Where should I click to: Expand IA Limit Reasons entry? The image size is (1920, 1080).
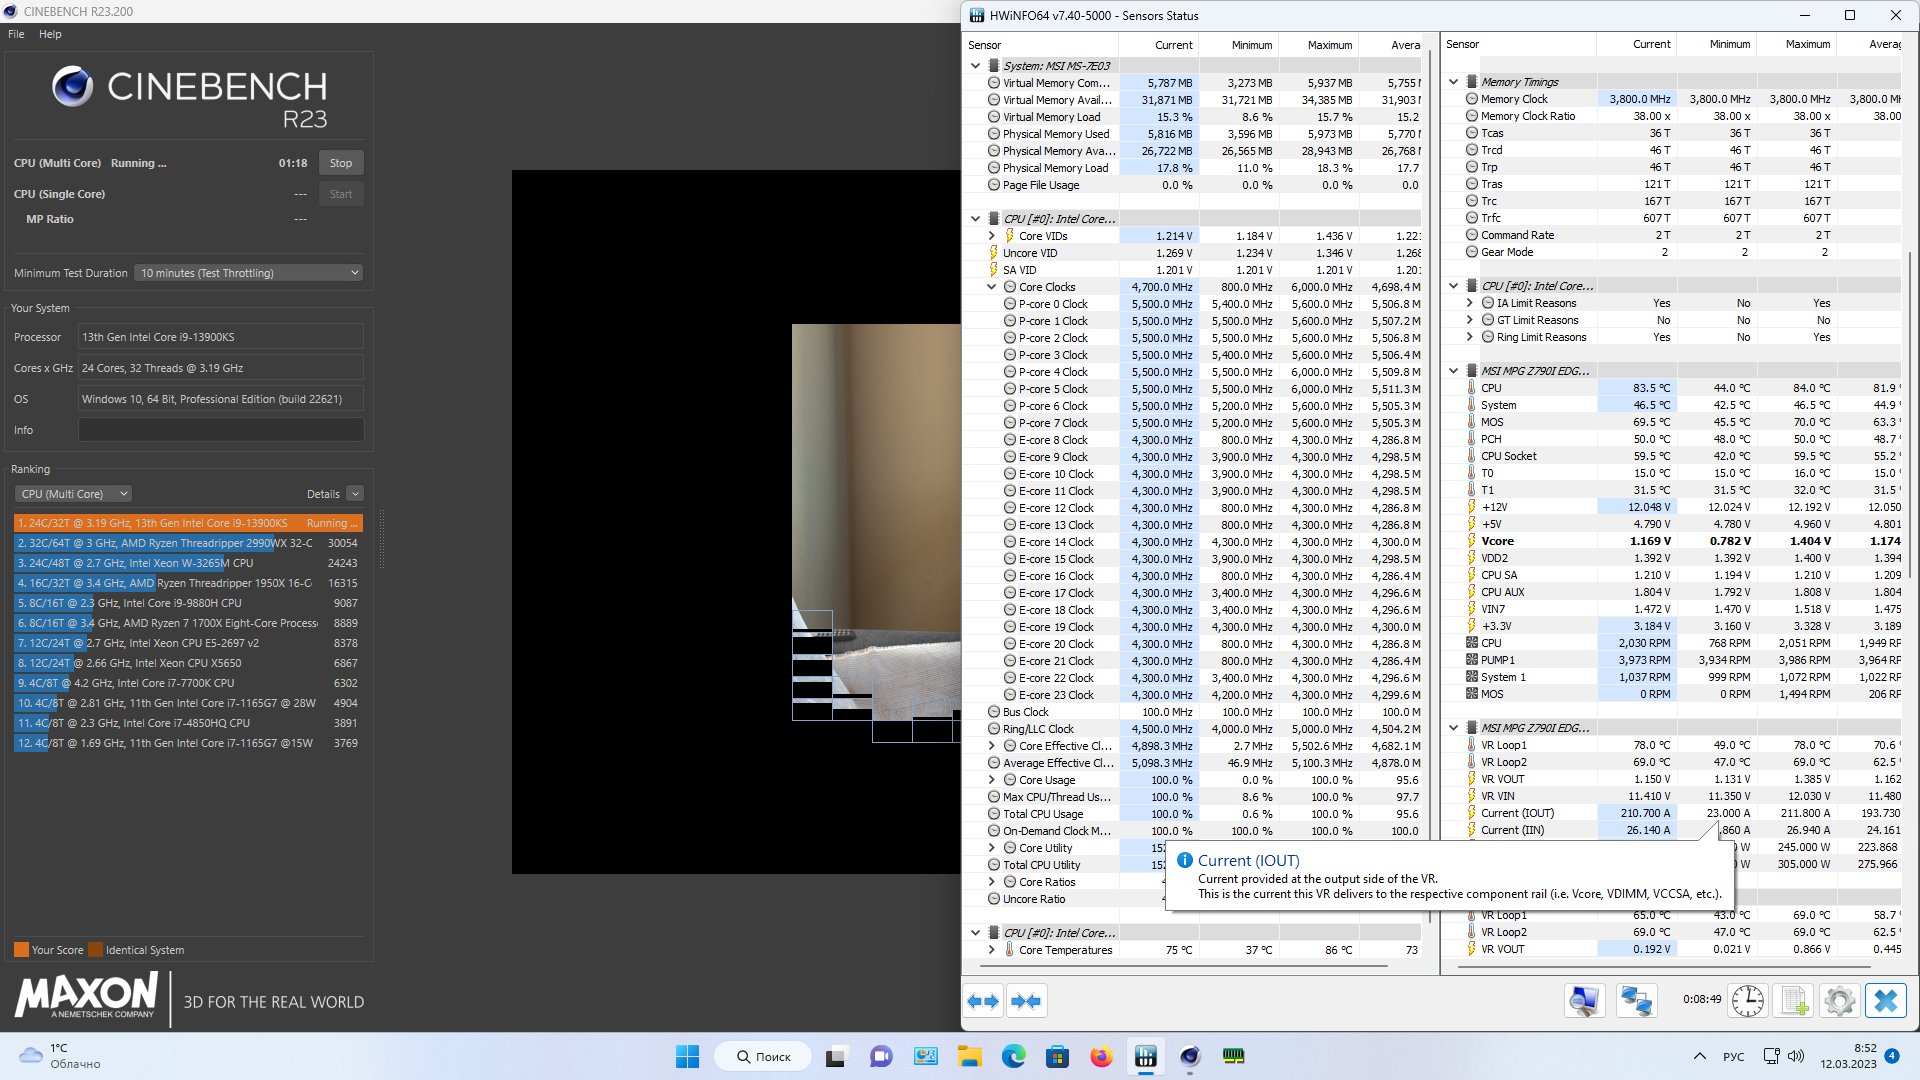click(x=1469, y=303)
